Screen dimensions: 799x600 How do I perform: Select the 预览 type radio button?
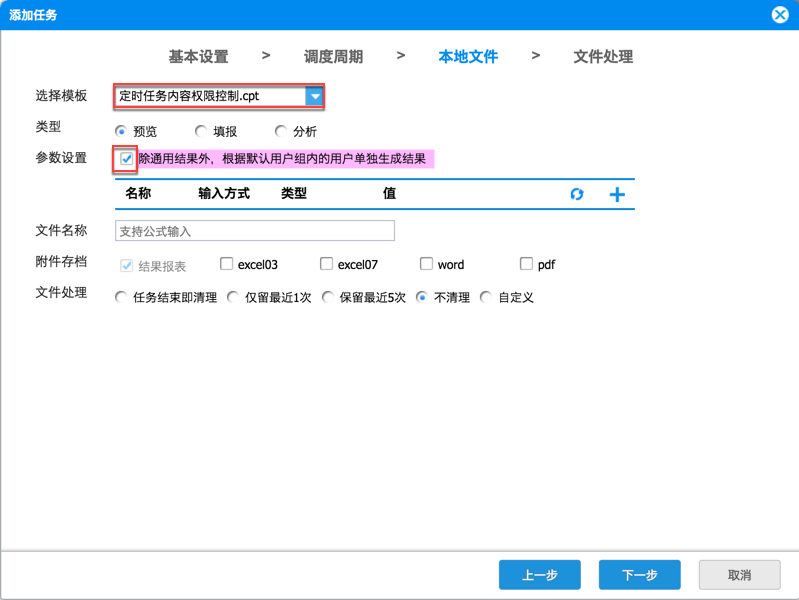121,132
